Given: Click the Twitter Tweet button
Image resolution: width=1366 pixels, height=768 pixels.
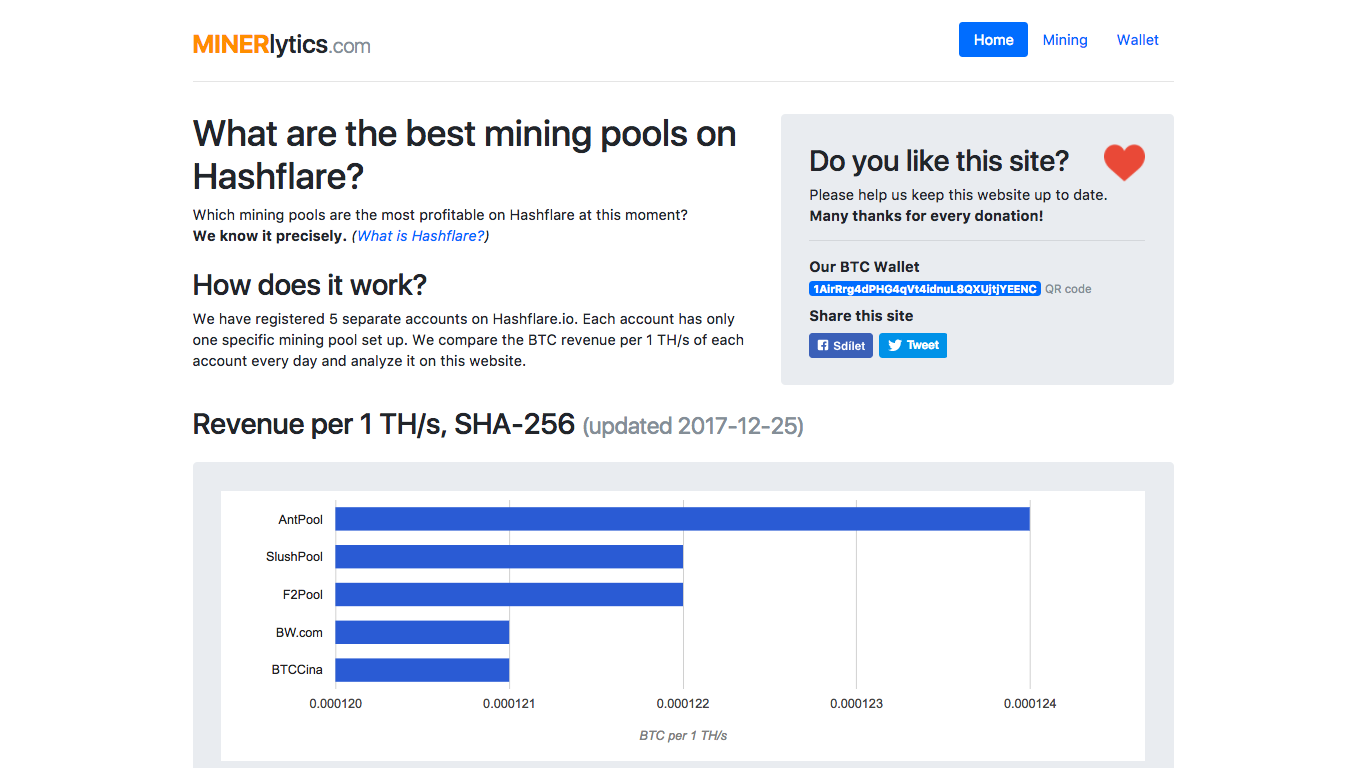Looking at the screenshot, I should coord(913,345).
